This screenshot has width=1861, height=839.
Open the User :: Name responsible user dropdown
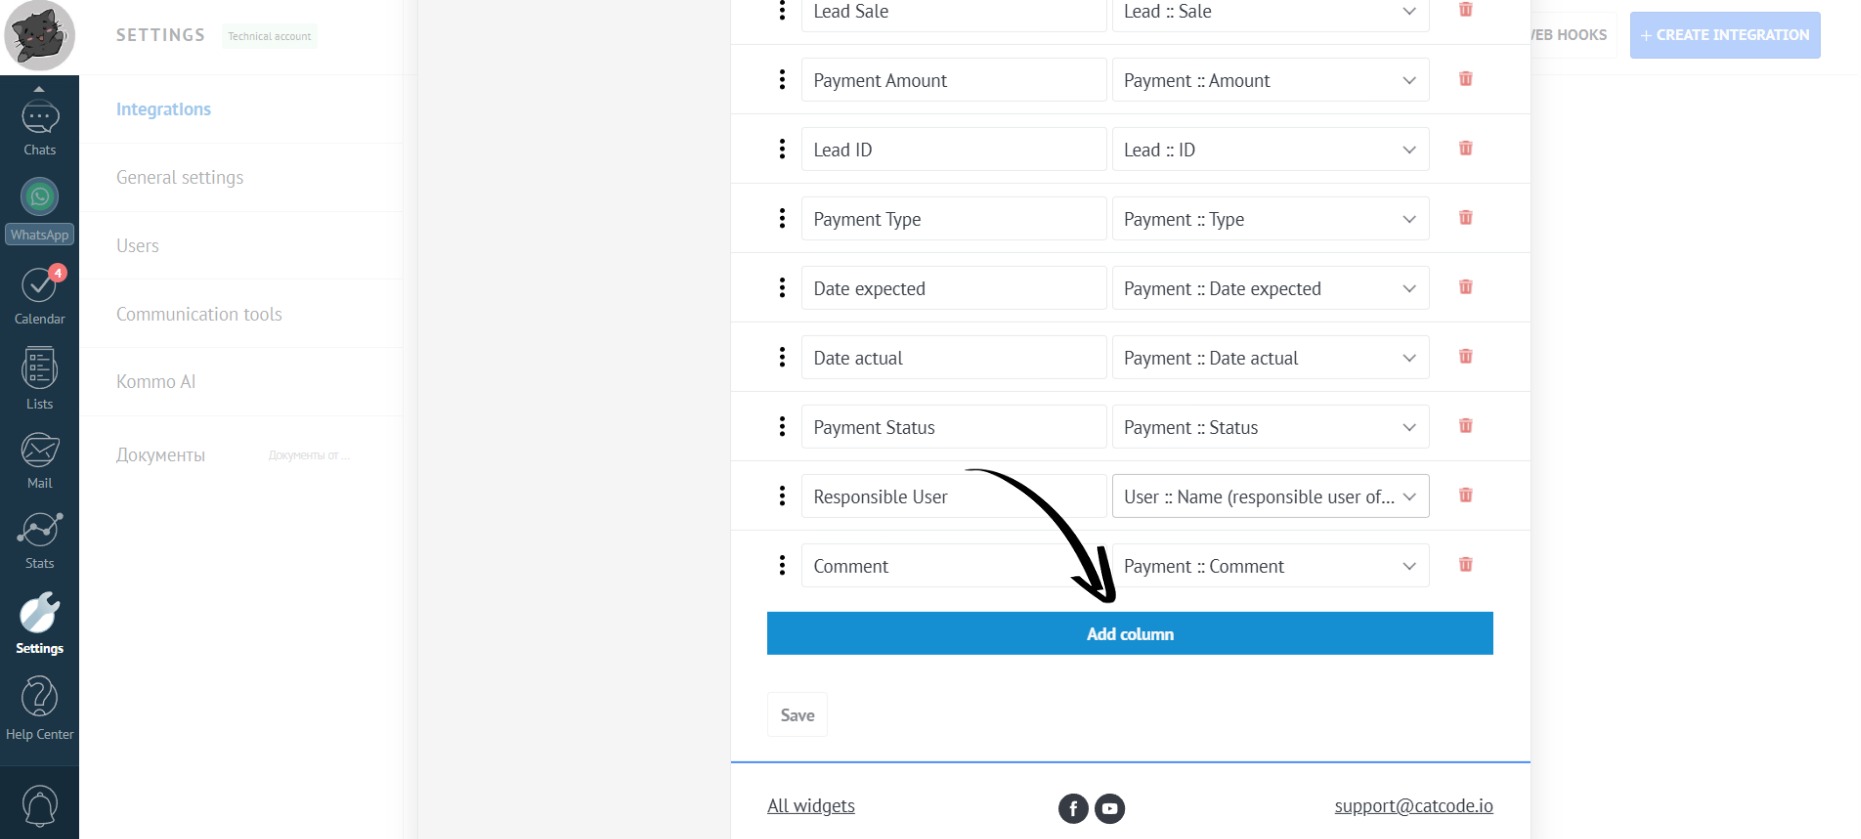point(1270,496)
